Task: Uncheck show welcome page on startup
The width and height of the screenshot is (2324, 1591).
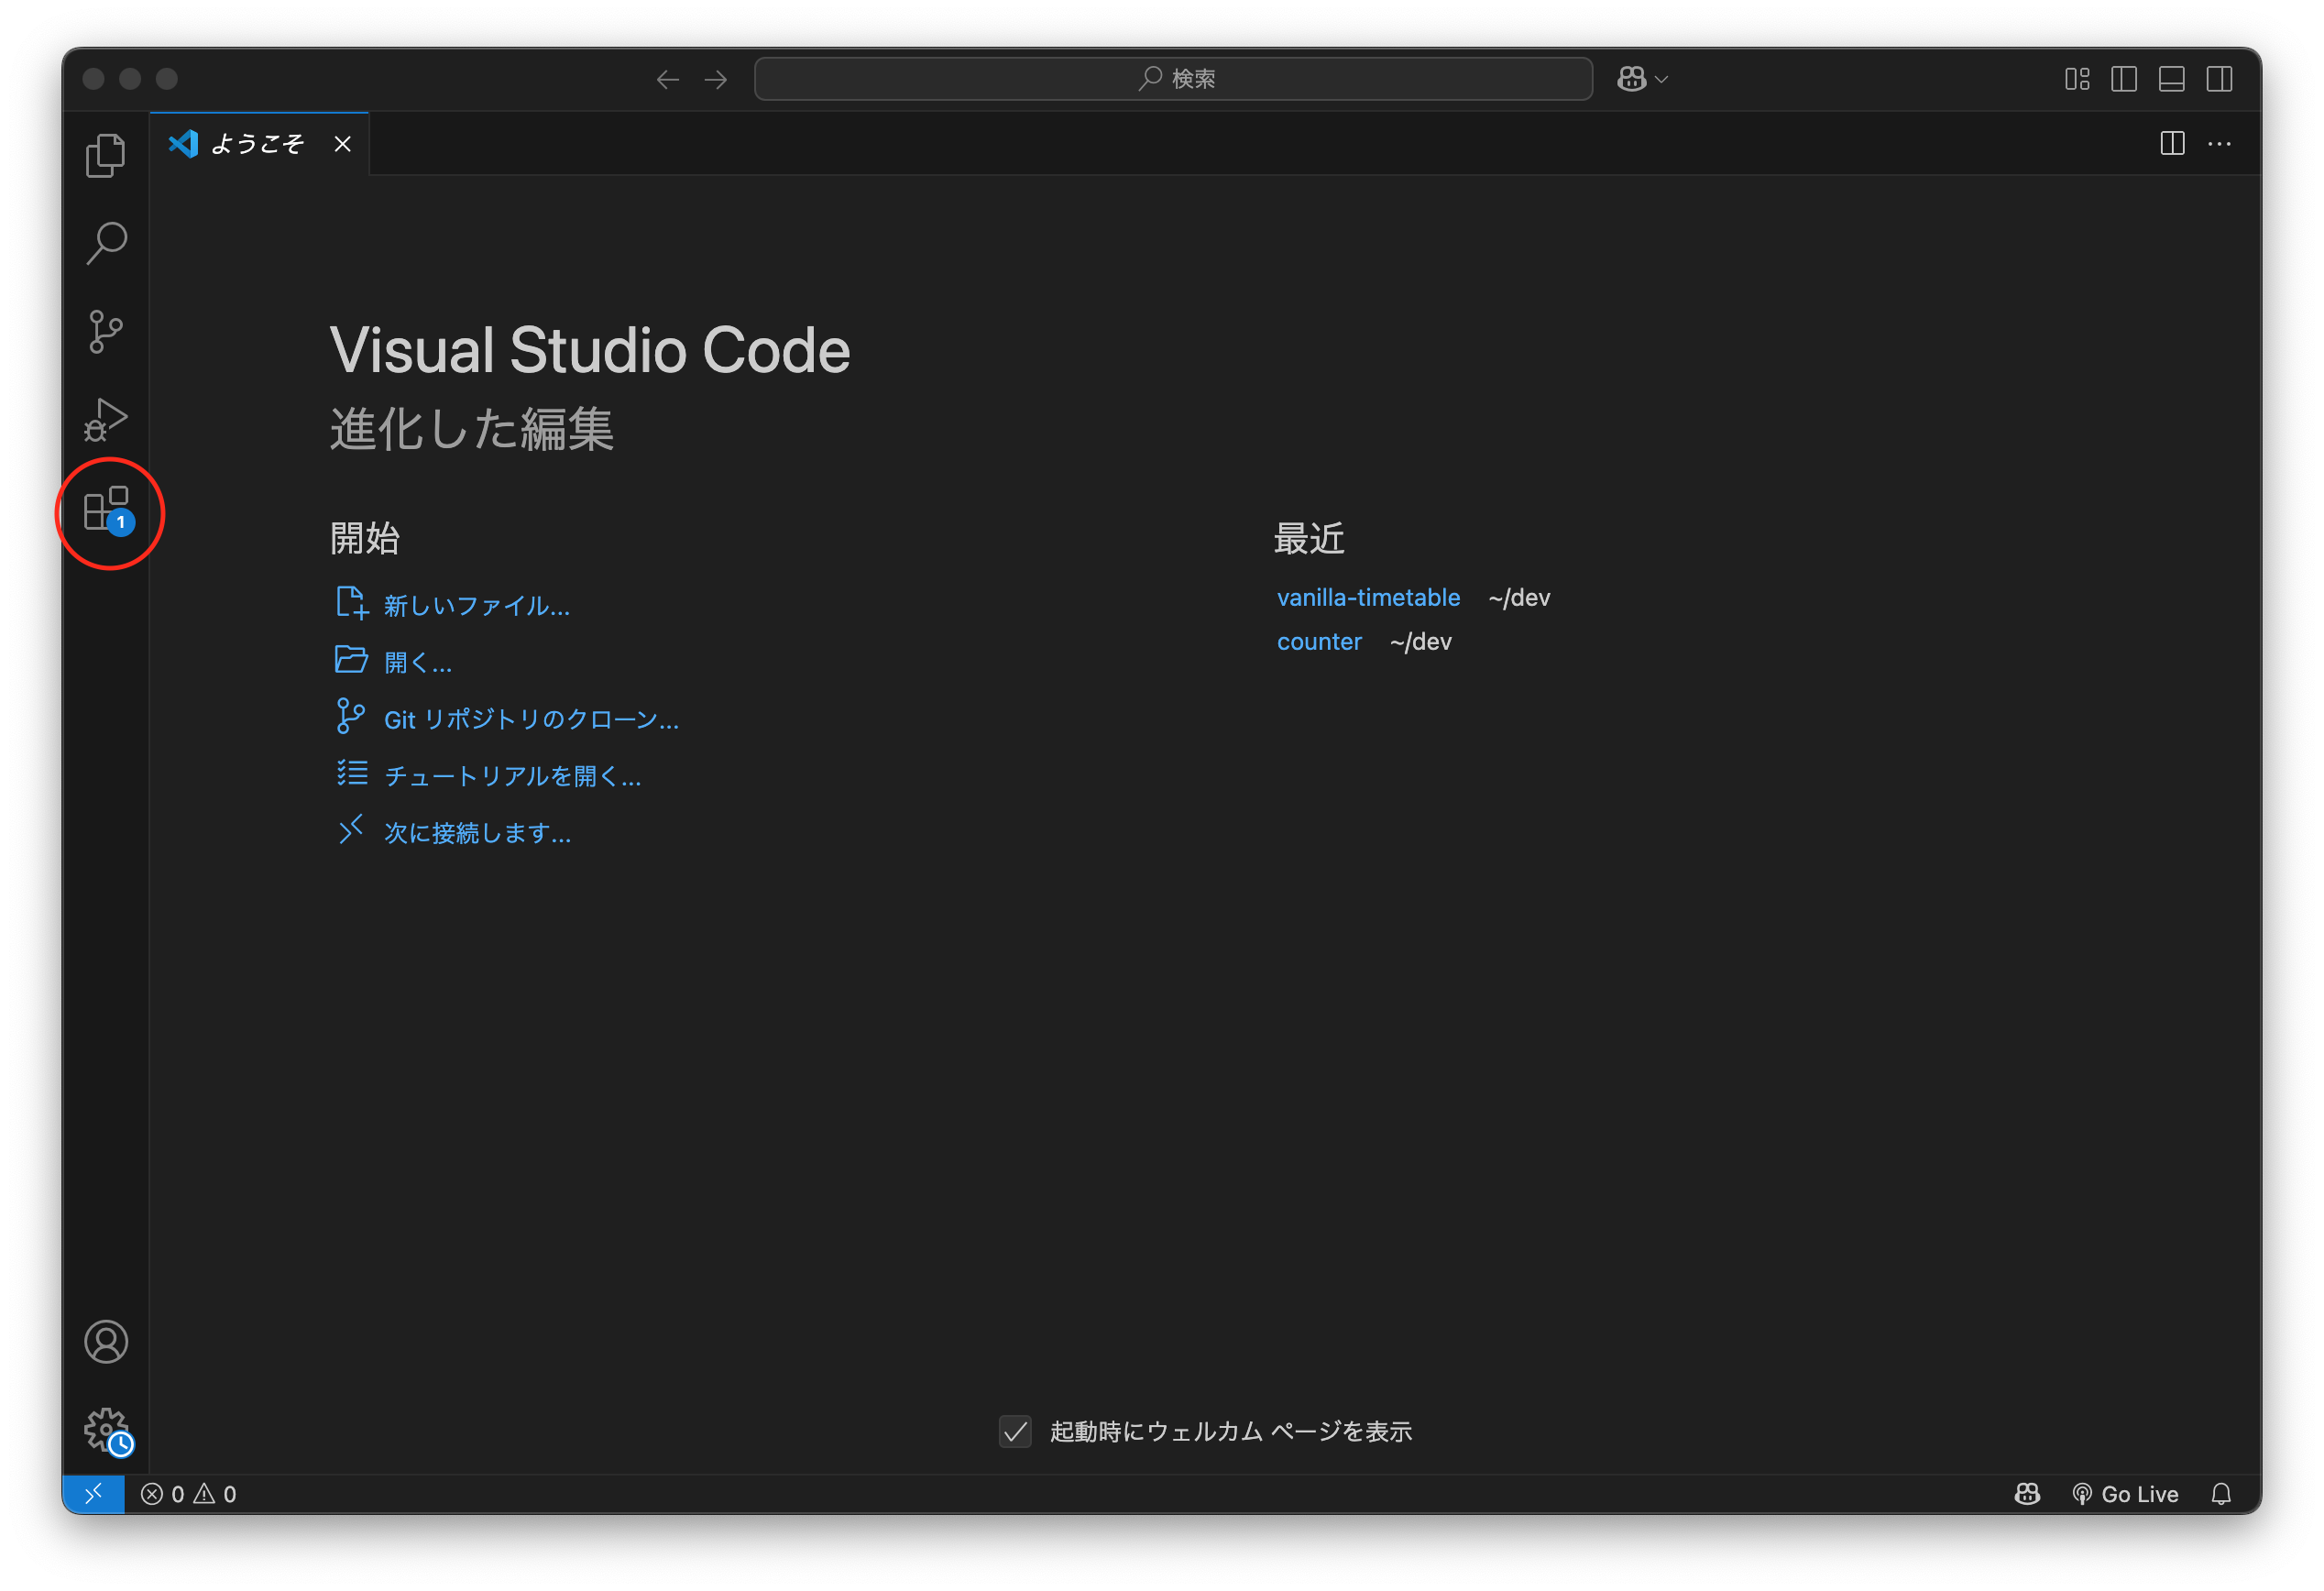Action: pyautogui.click(x=1015, y=1432)
